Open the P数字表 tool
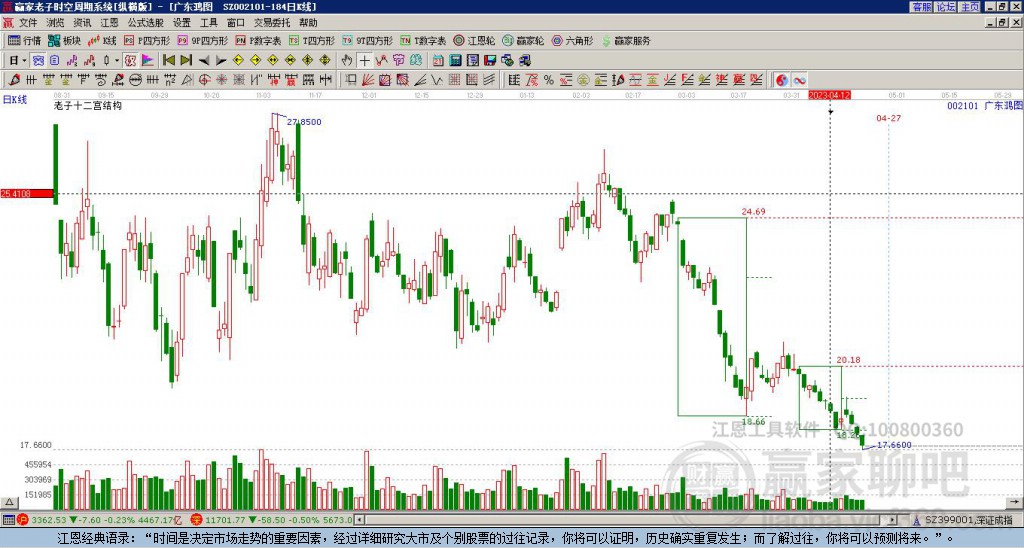The height and width of the screenshot is (548, 1024). [259, 40]
